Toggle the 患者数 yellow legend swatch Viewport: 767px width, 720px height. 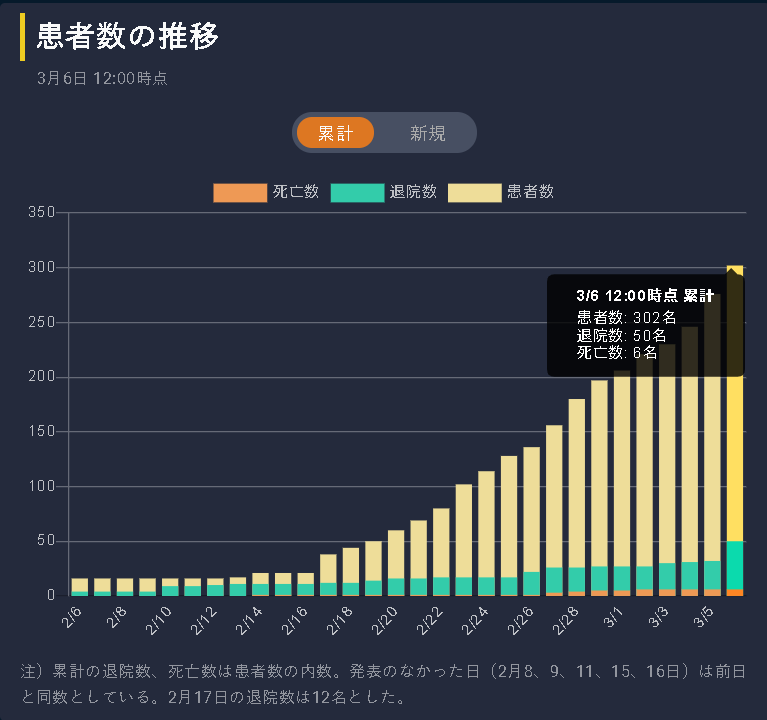pos(474,192)
